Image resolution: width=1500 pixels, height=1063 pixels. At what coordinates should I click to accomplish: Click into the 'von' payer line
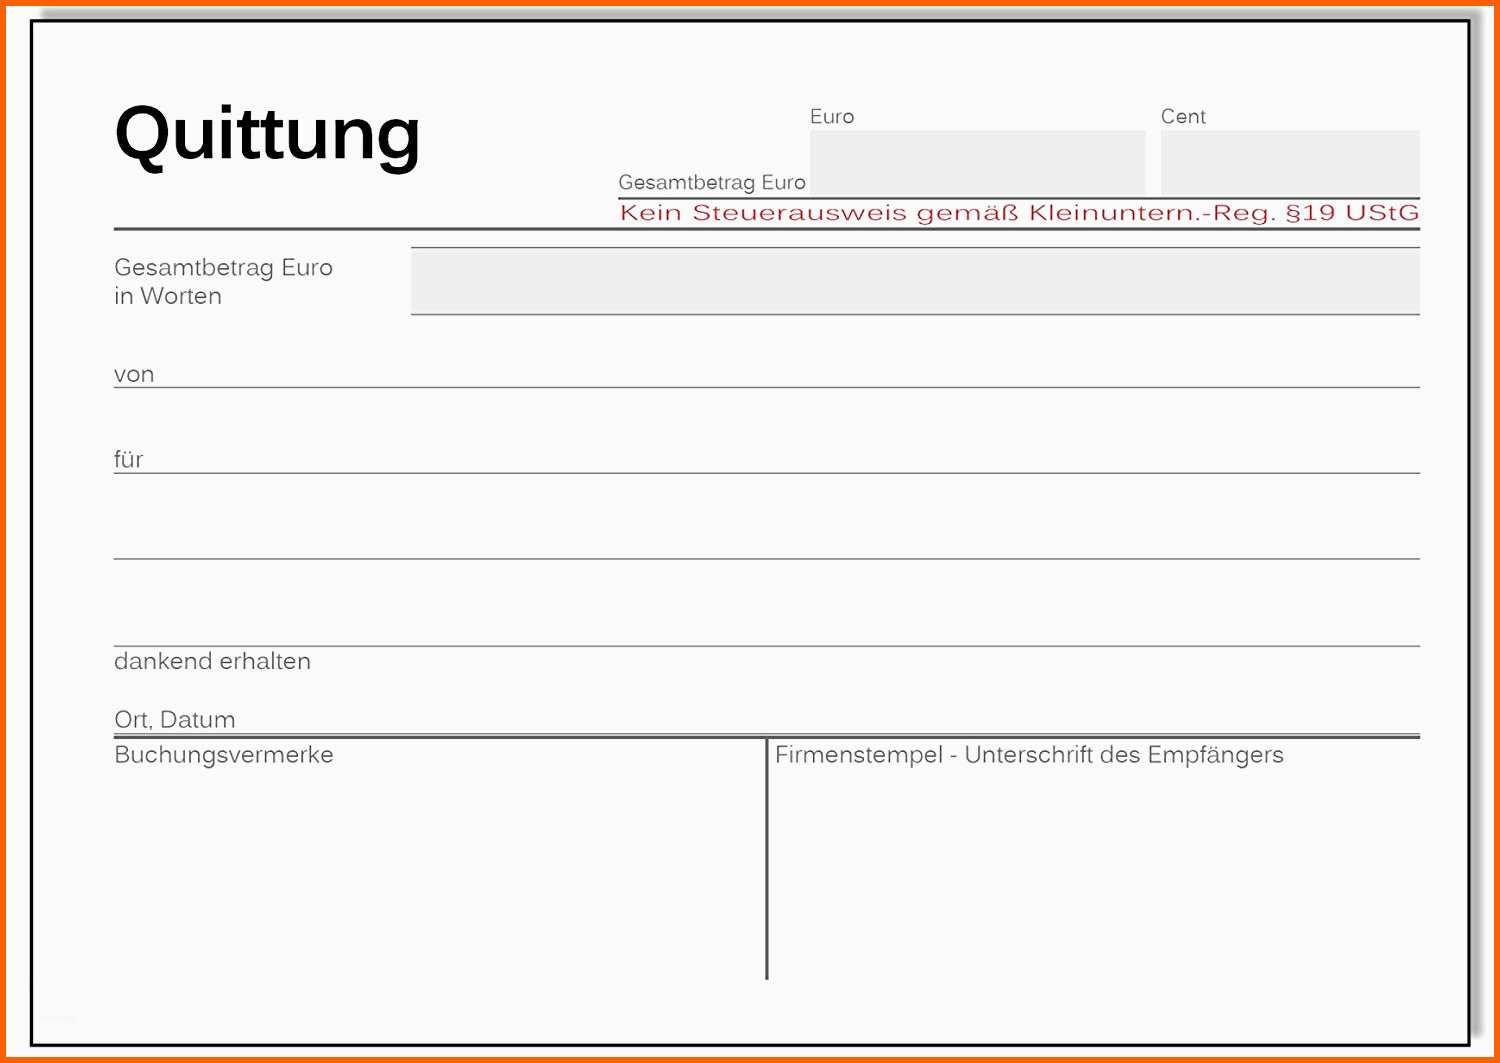click(780, 370)
